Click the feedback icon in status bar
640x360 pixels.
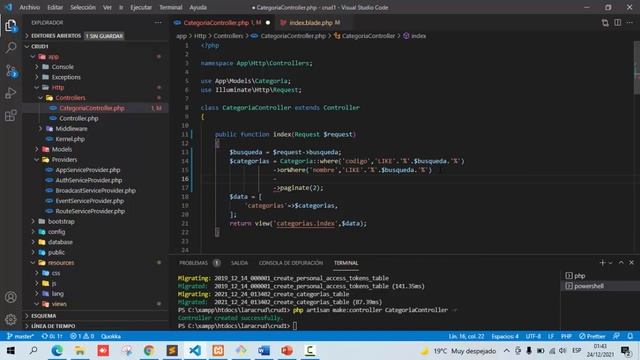(x=616, y=336)
